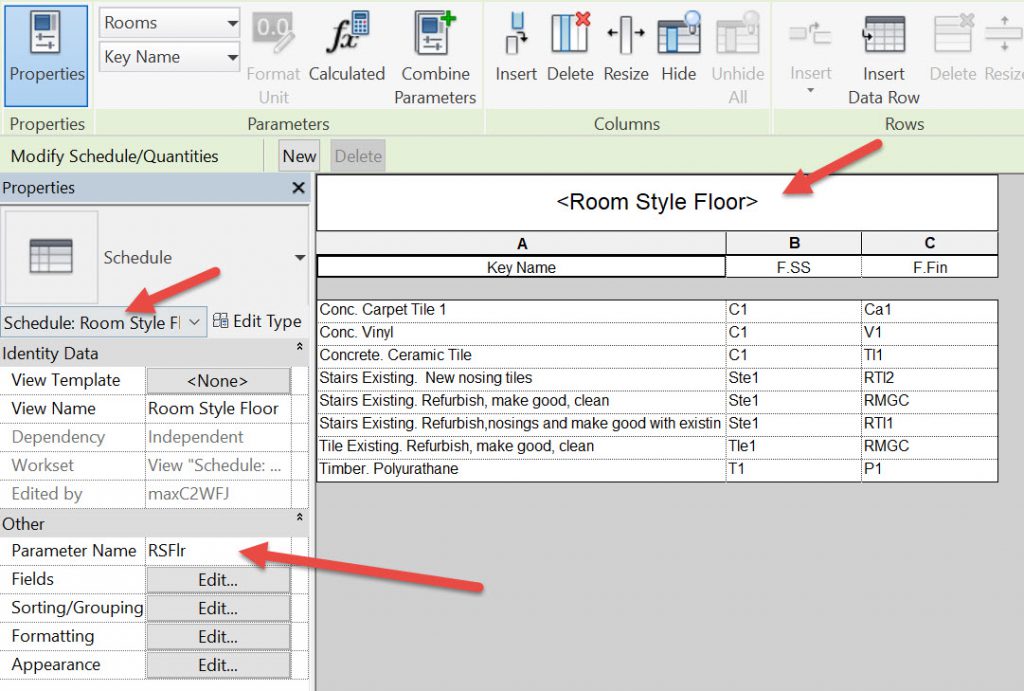Click the New button
The height and width of the screenshot is (691, 1024).
click(x=299, y=156)
